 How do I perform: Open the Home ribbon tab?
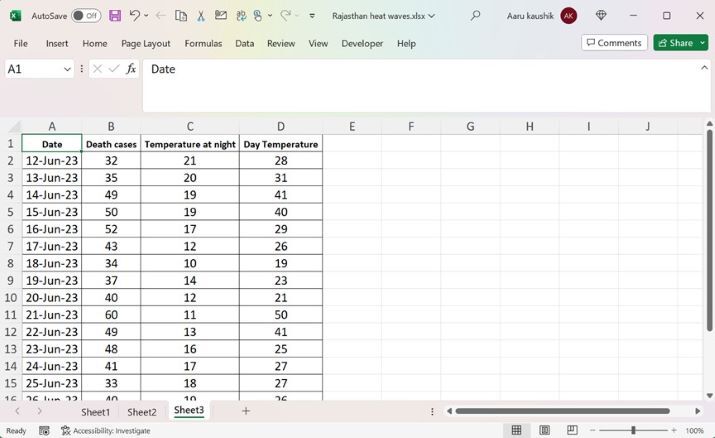pos(95,43)
